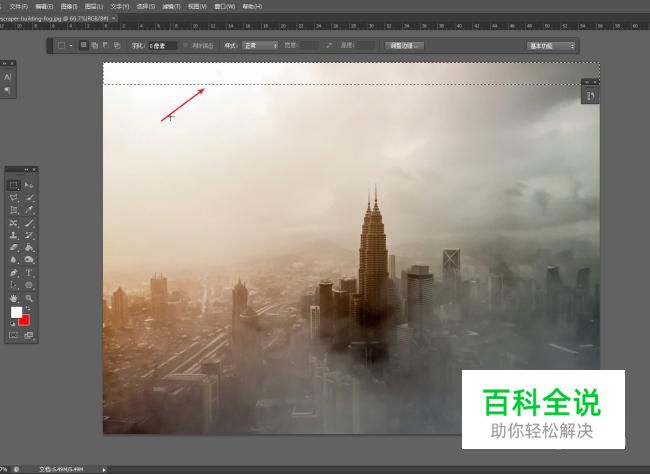Open the white foreground color picker

pos(16,312)
